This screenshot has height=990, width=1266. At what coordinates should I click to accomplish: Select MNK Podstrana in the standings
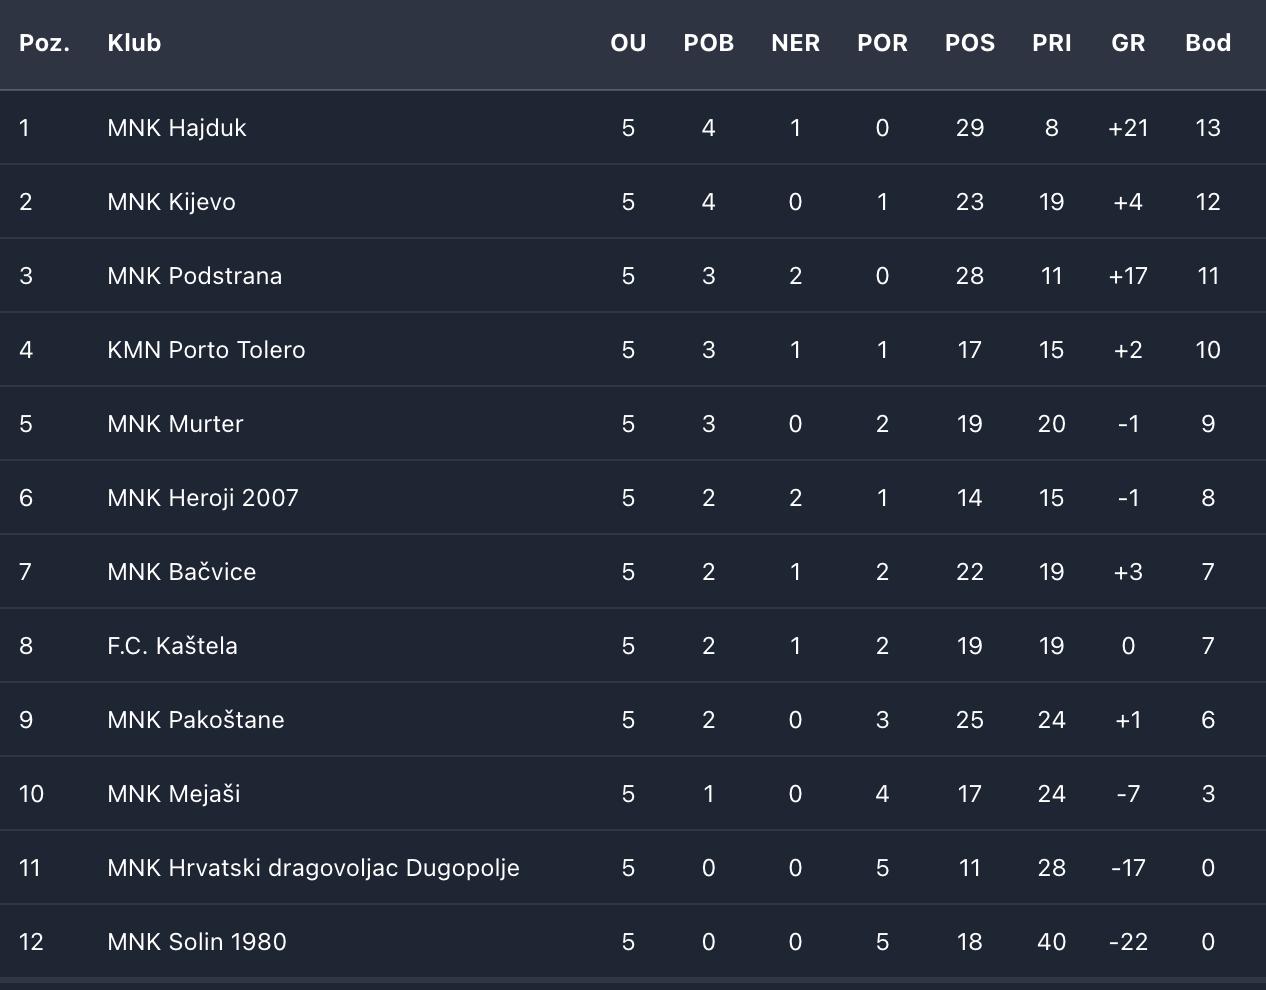pyautogui.click(x=194, y=276)
